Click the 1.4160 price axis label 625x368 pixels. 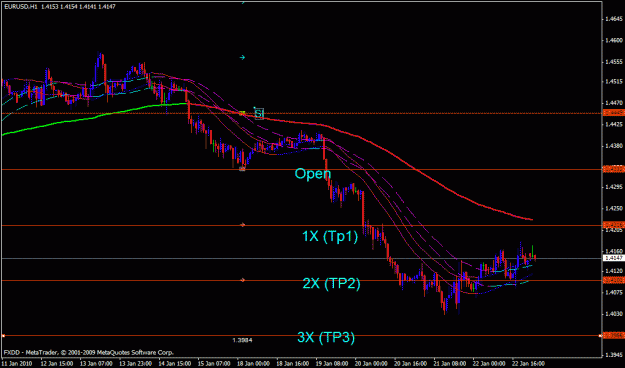(x=614, y=251)
